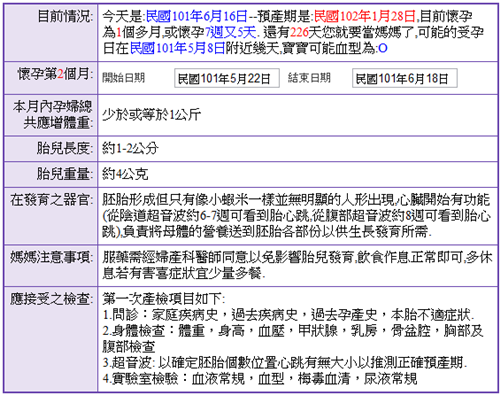Screen dimensions: 500x395
Task: Click the 目前情況 row label
Action: (x=65, y=16)
